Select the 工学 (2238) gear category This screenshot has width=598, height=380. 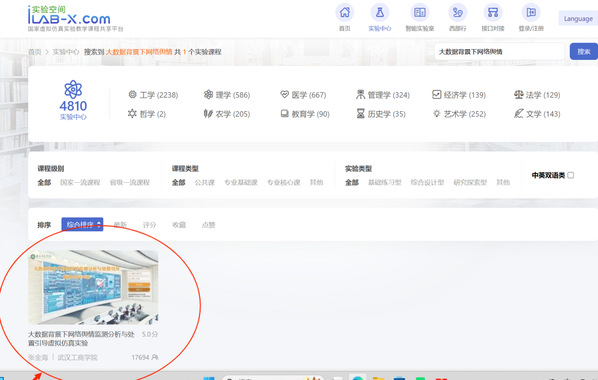(153, 95)
